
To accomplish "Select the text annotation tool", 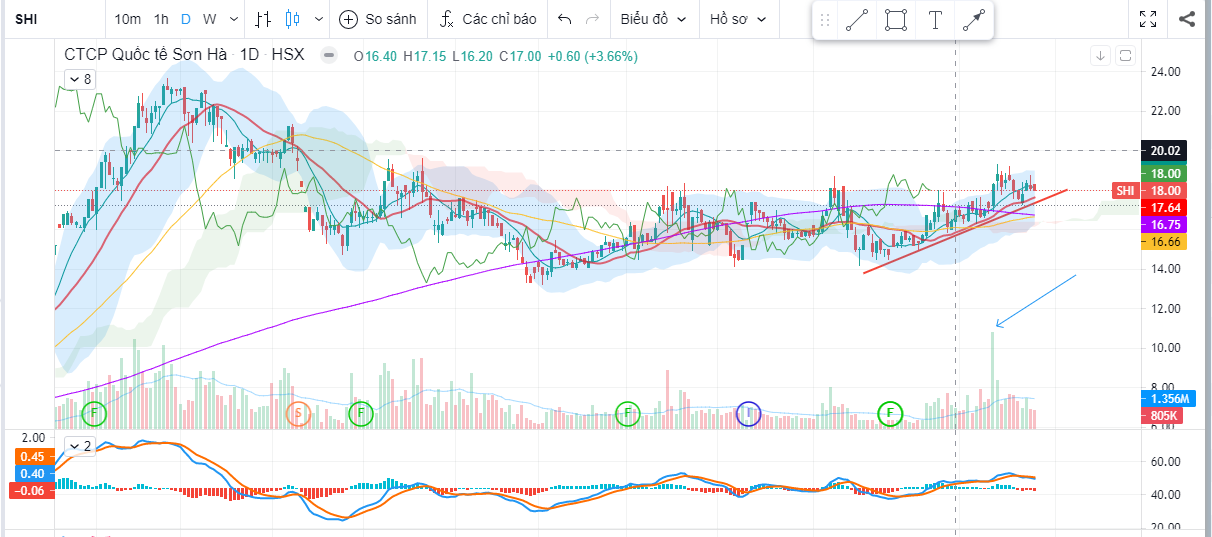I will point(935,20).
